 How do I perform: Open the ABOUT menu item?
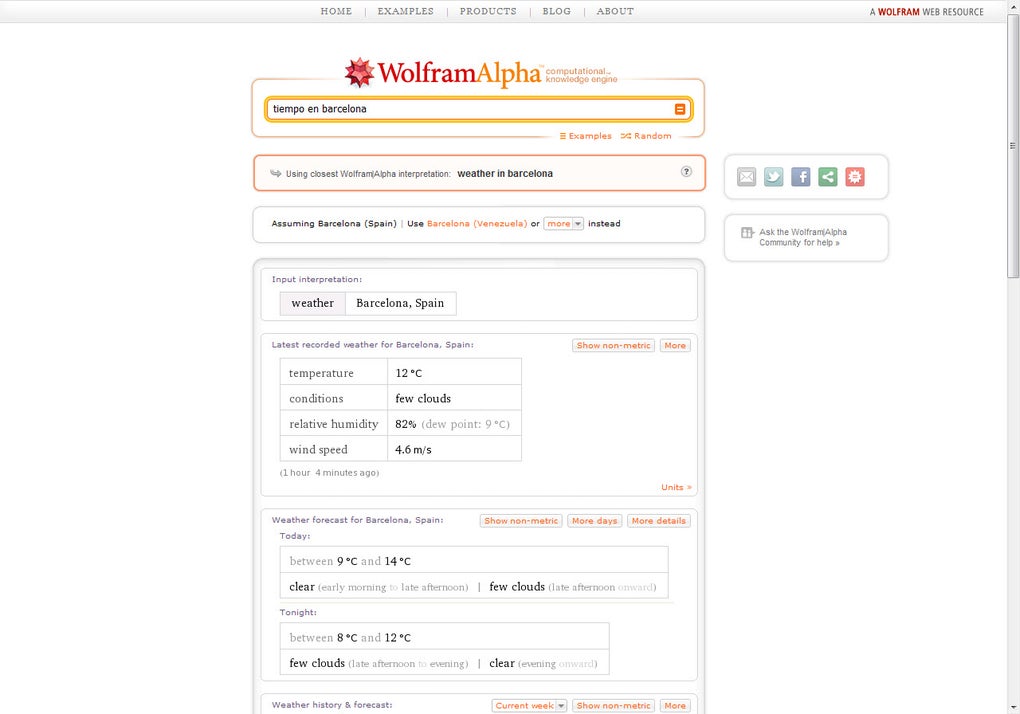615,11
